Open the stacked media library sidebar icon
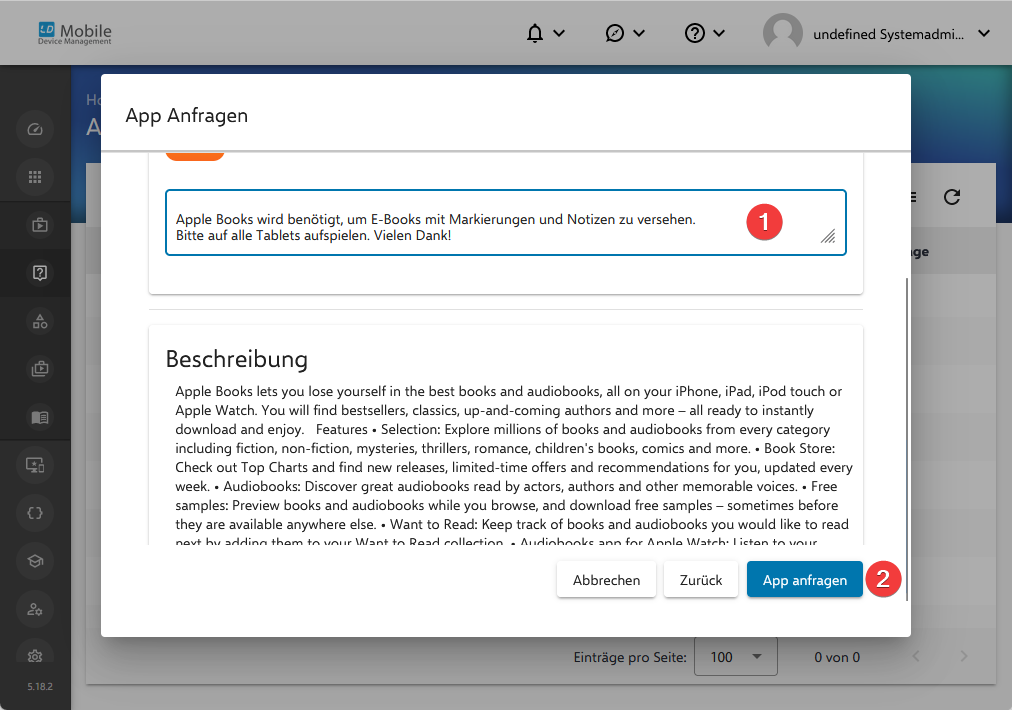The height and width of the screenshot is (710, 1012). (39, 369)
